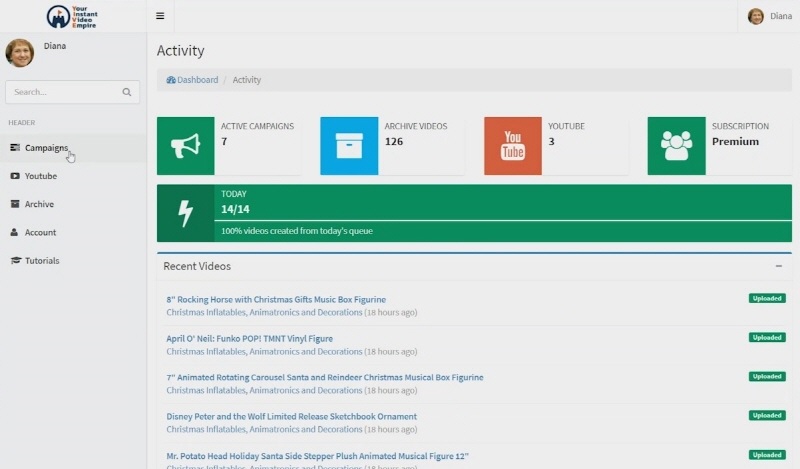Click the Subscription users group tile
This screenshot has width=800, height=469.
(677, 146)
